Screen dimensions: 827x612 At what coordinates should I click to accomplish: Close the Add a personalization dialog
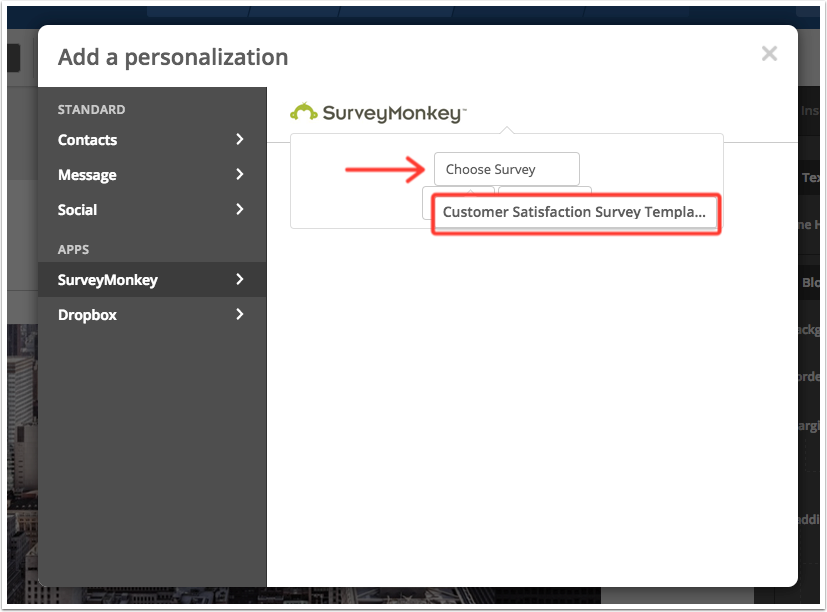coord(769,53)
